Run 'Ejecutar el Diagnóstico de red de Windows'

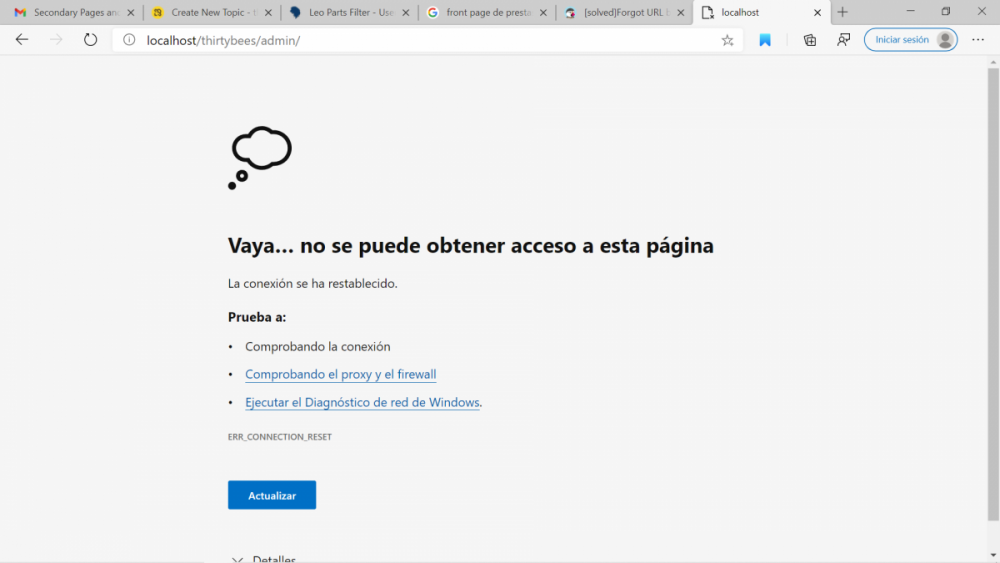362,403
